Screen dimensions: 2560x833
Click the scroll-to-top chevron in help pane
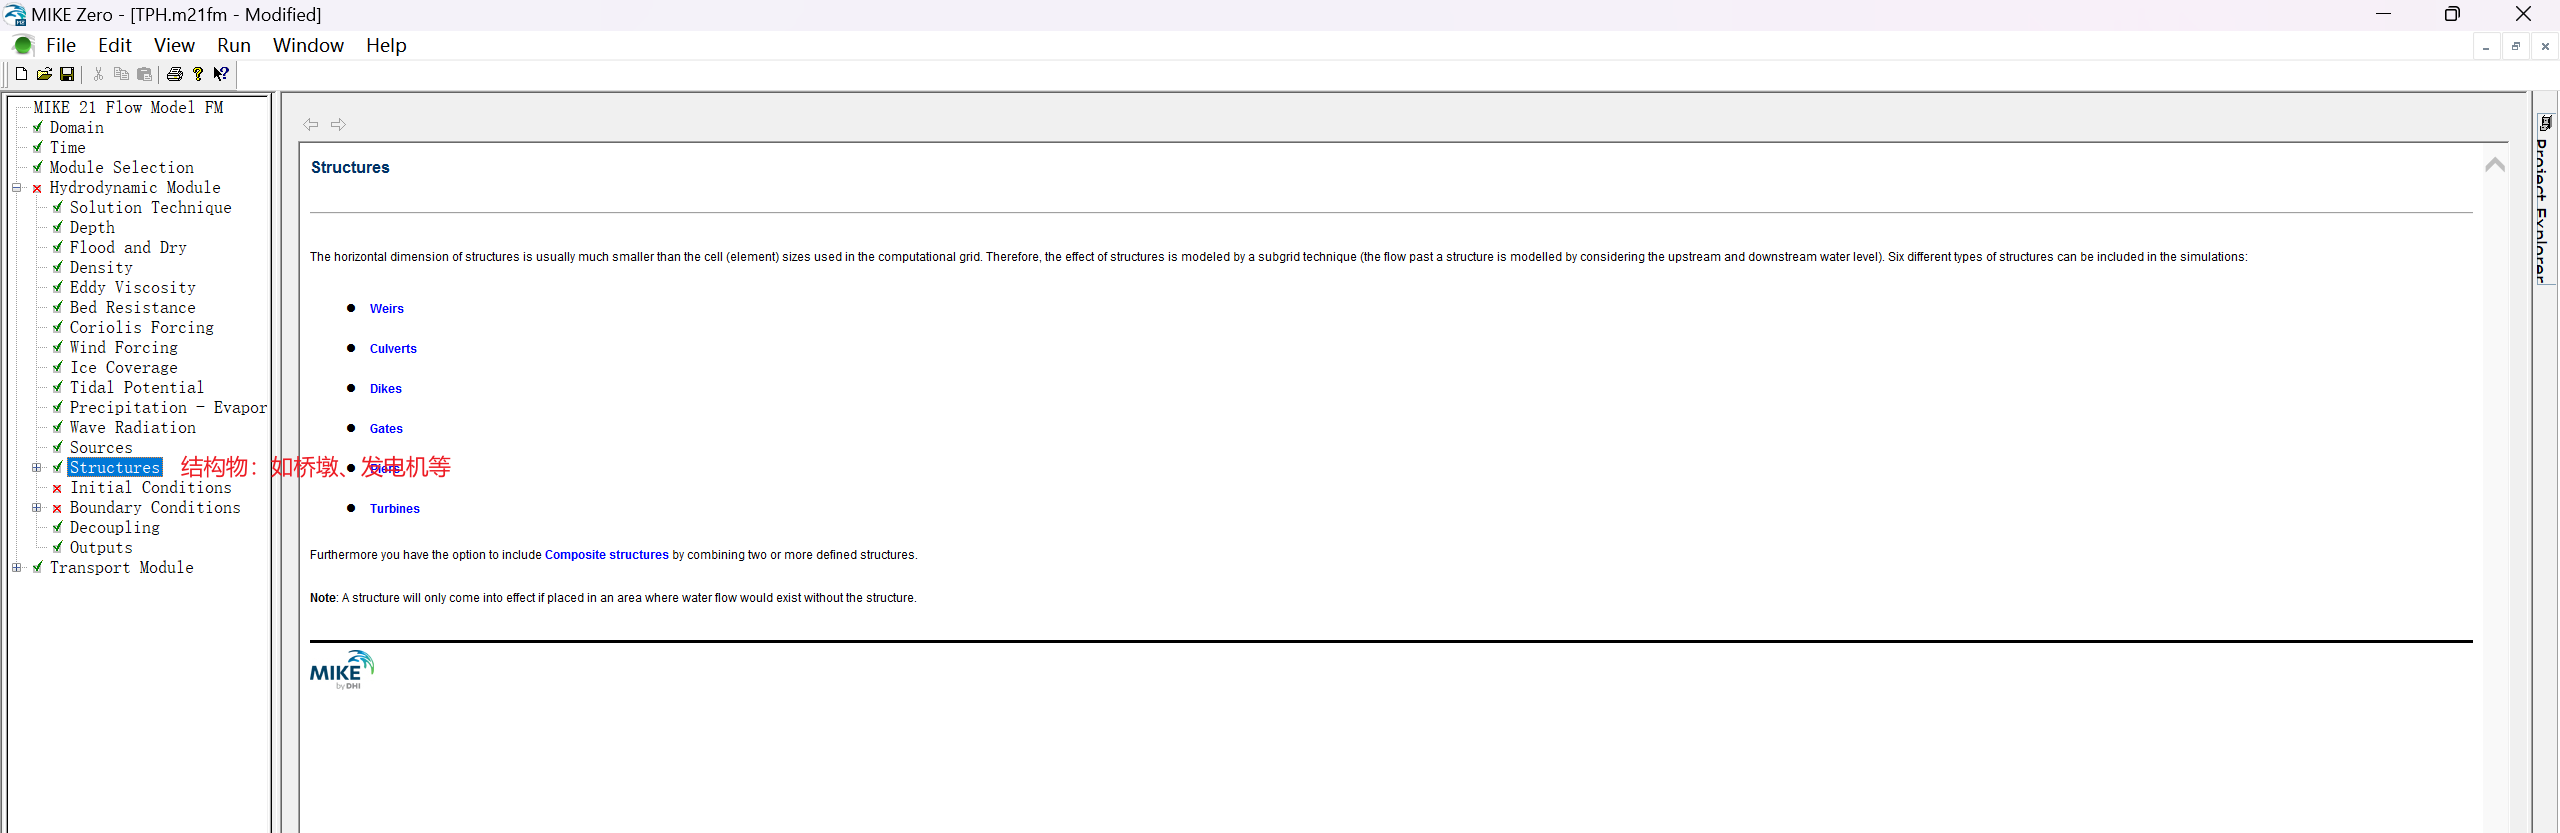tap(2495, 165)
